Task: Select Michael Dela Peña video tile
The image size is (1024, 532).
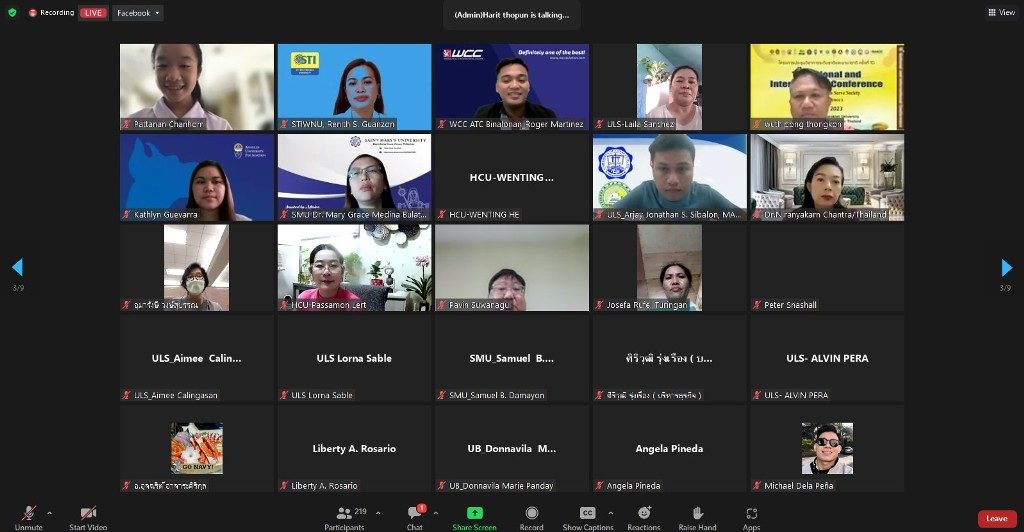Action: (x=827, y=448)
